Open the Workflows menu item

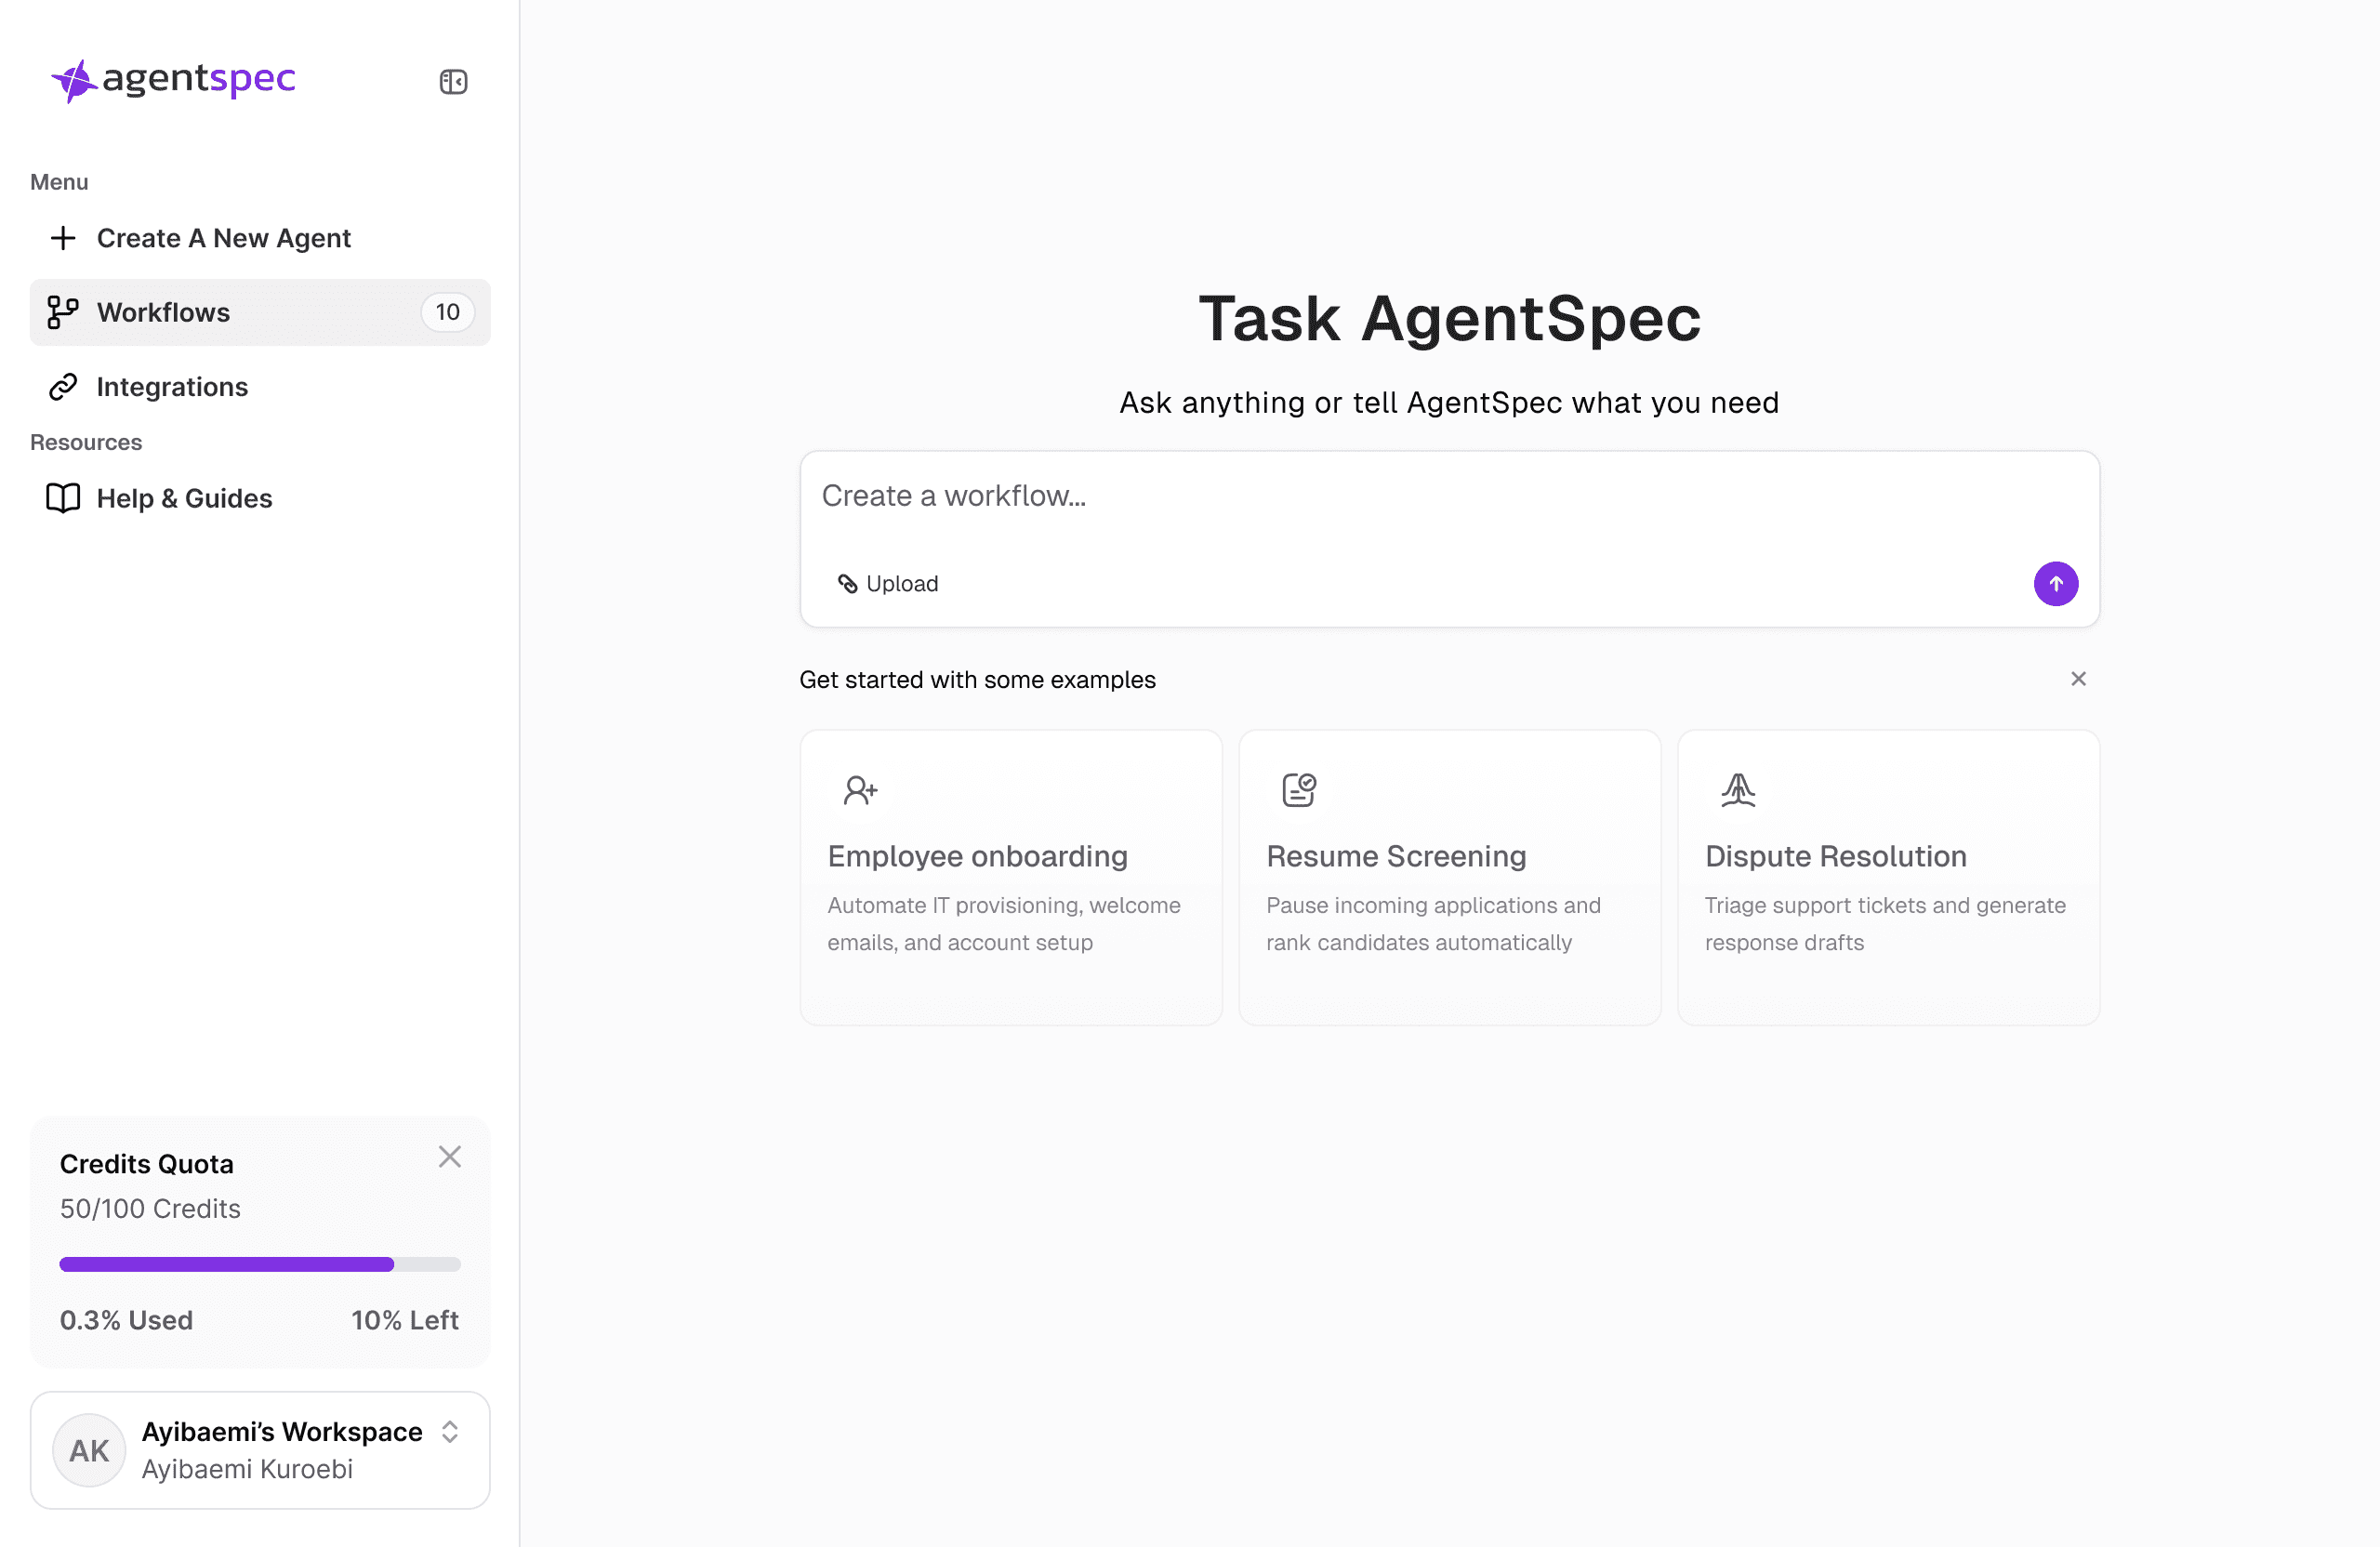click(163, 312)
